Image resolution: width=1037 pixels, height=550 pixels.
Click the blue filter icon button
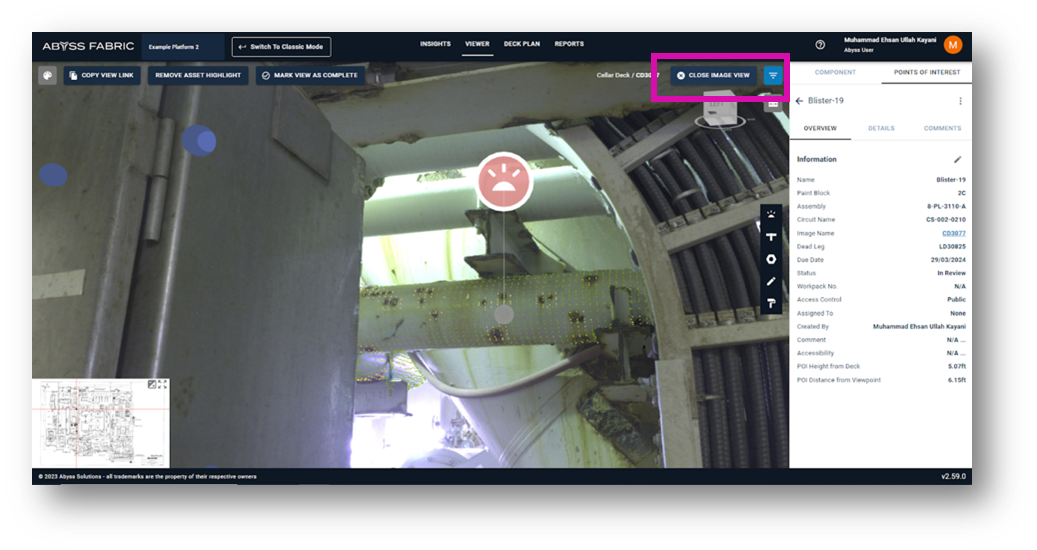tap(773, 75)
